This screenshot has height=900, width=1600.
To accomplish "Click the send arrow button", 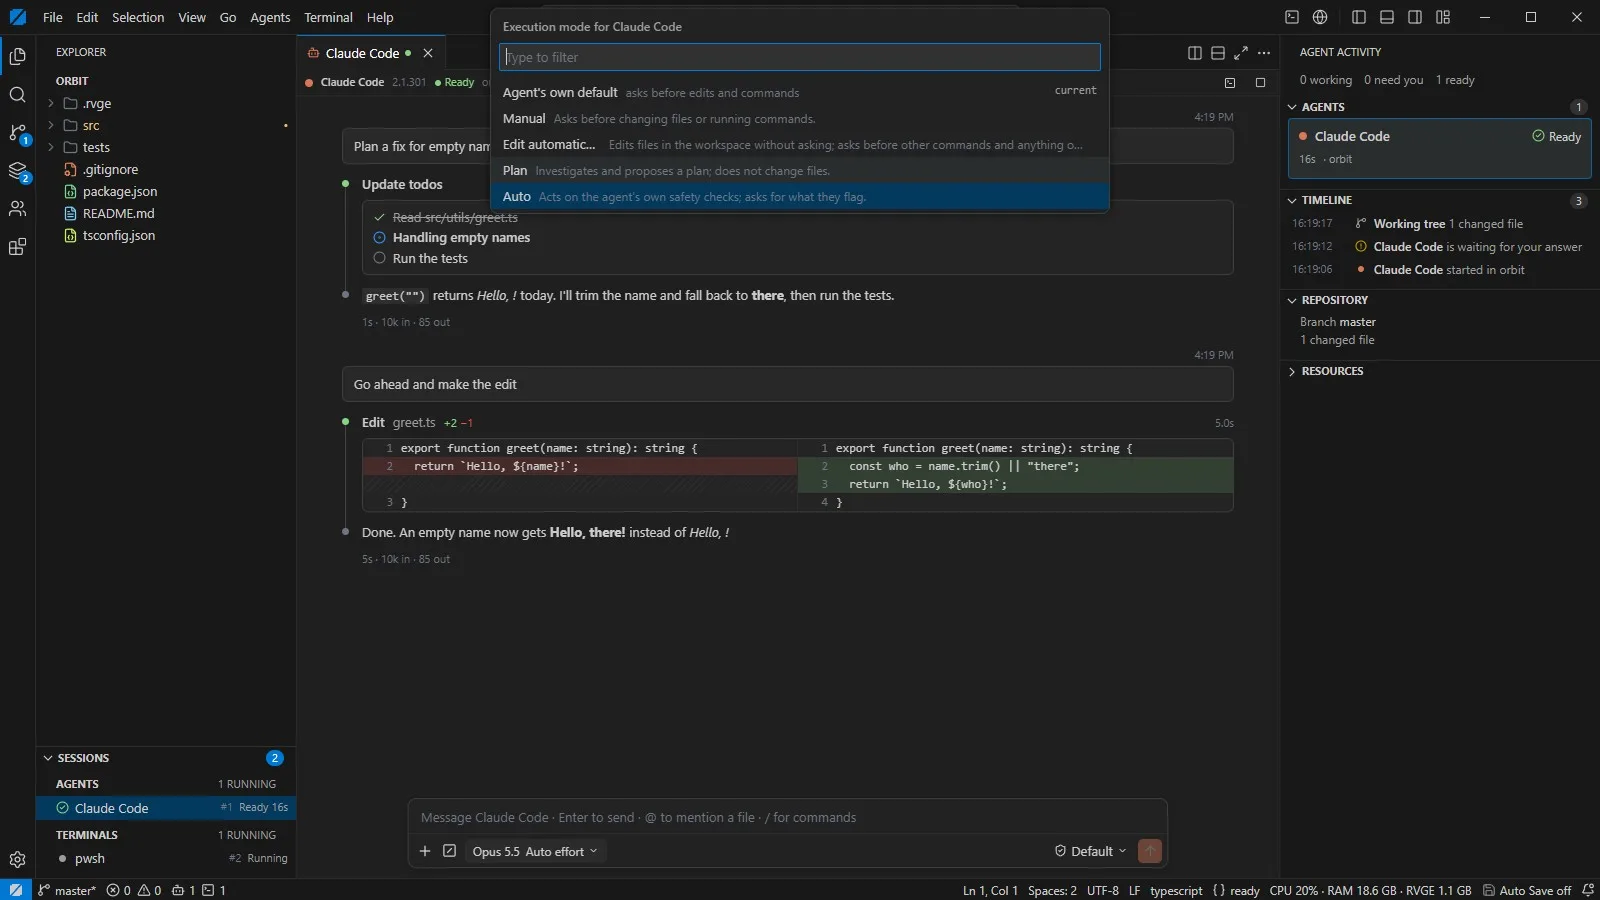I will click(x=1150, y=851).
